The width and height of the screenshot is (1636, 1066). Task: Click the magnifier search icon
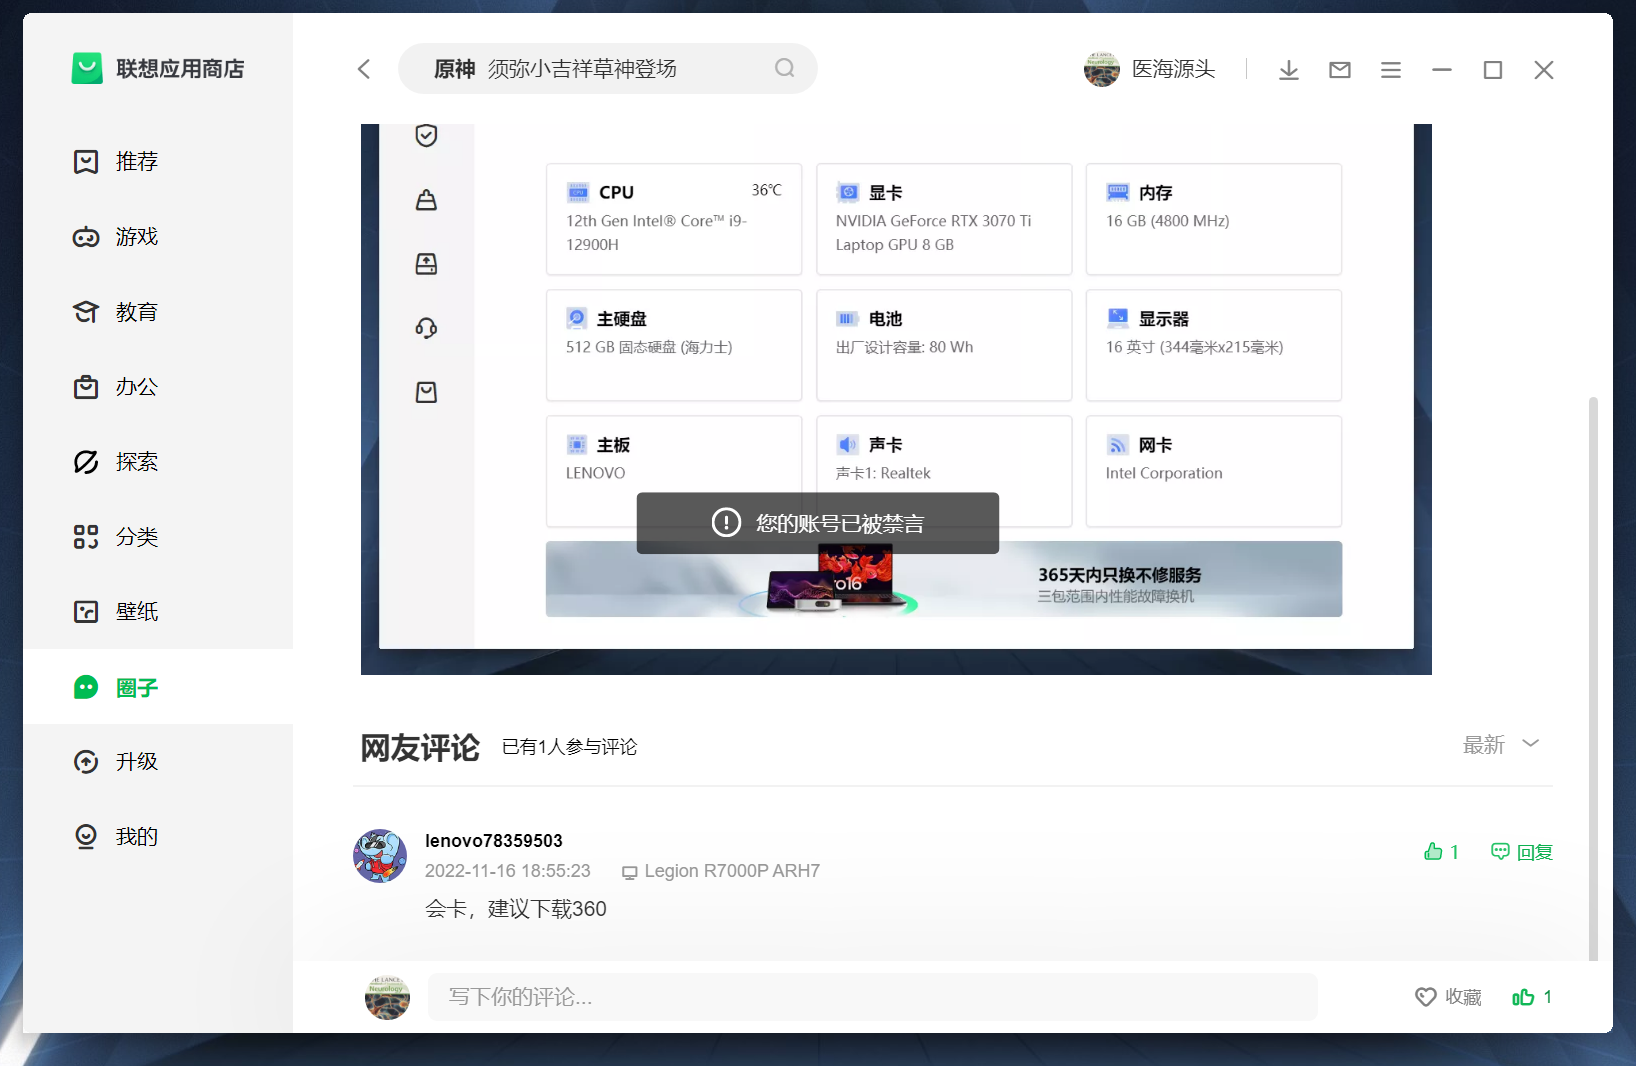point(785,68)
